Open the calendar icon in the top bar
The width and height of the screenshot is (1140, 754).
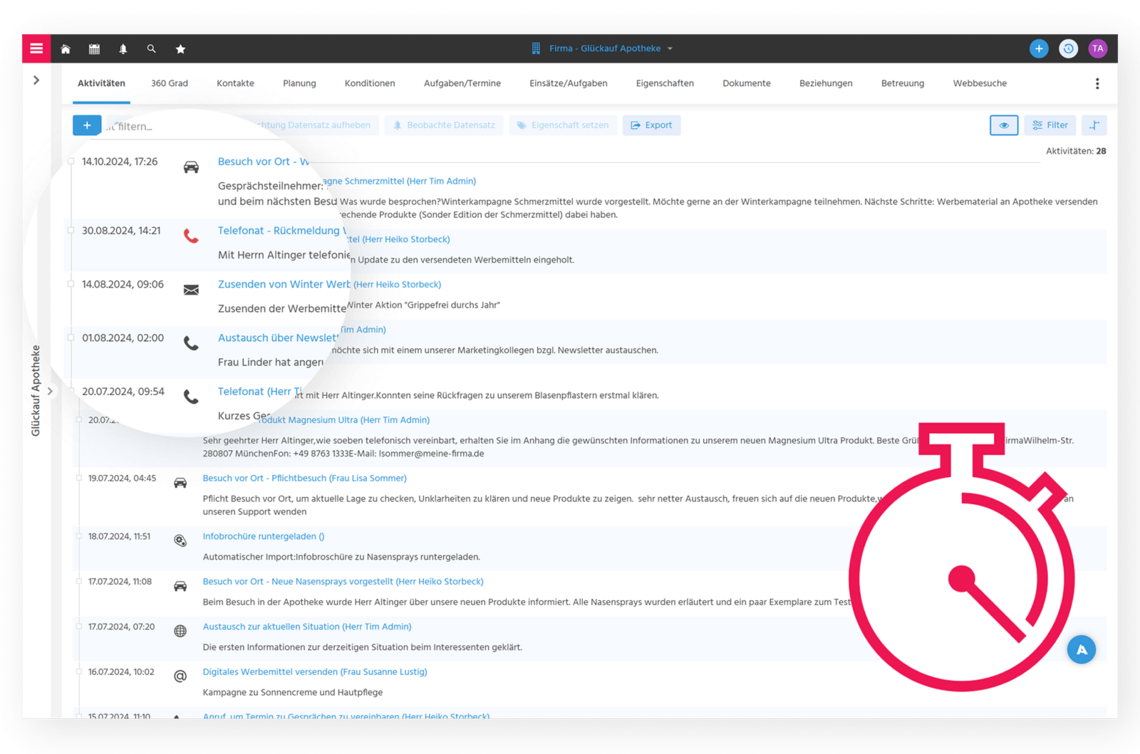(94, 48)
